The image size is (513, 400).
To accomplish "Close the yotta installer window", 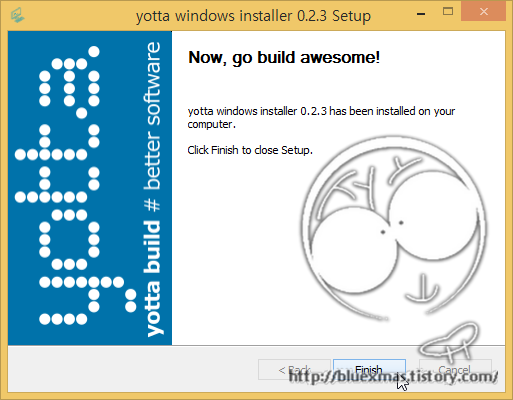I will (484, 12).
